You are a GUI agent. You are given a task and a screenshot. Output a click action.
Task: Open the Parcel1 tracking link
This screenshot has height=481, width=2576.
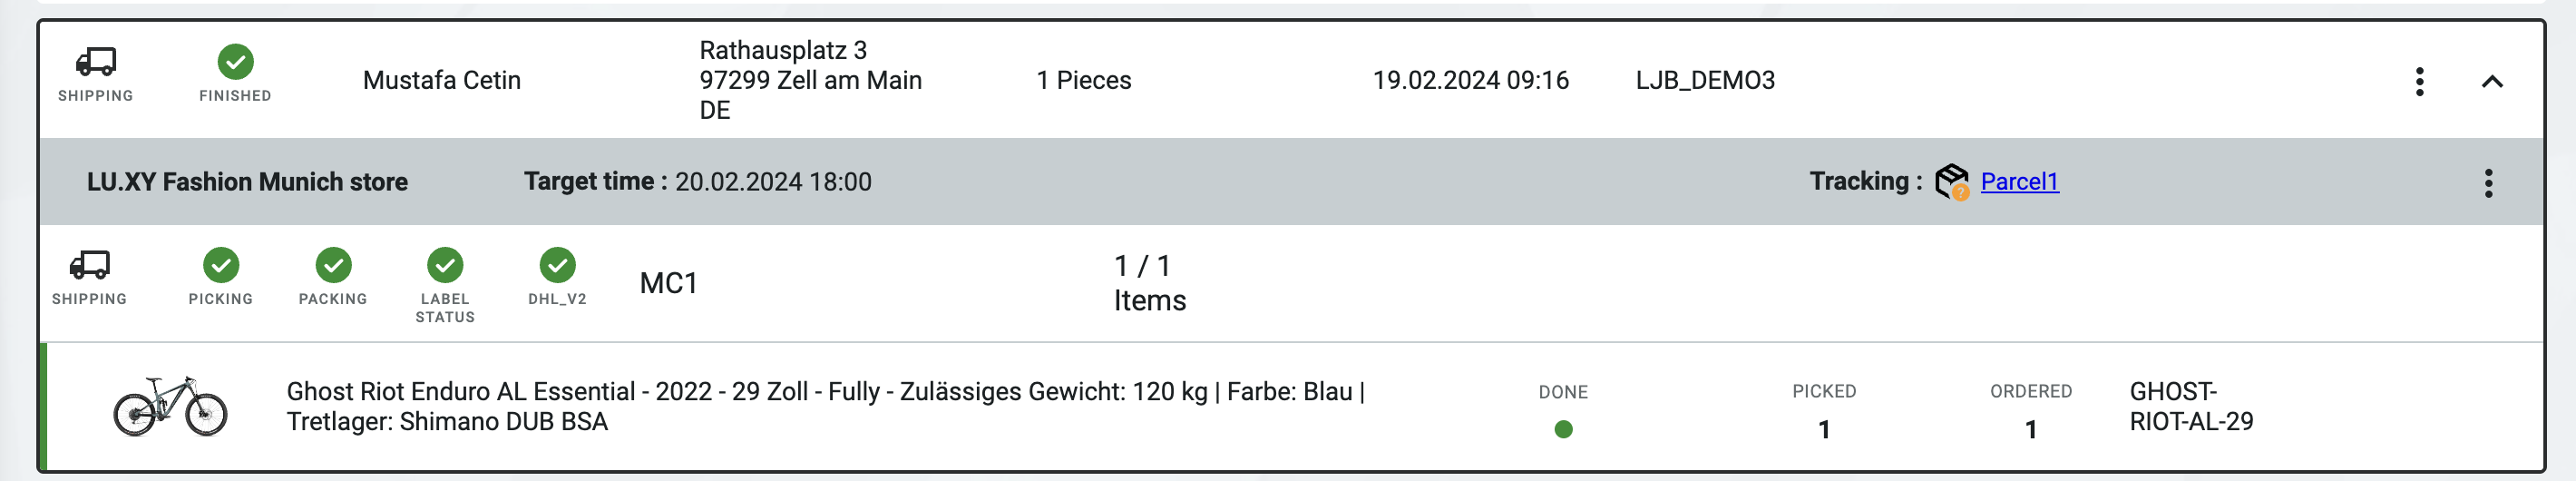tap(2019, 181)
